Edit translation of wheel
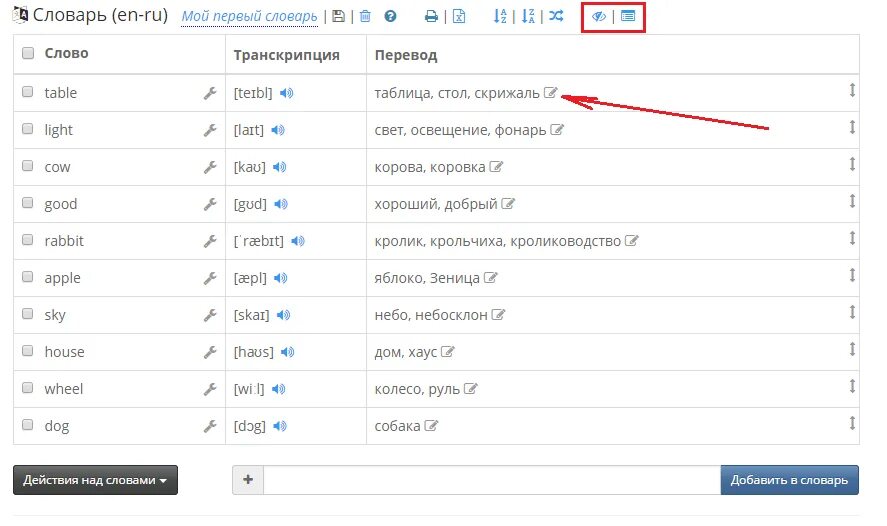Viewport: 887px width, 526px height. 471,389
